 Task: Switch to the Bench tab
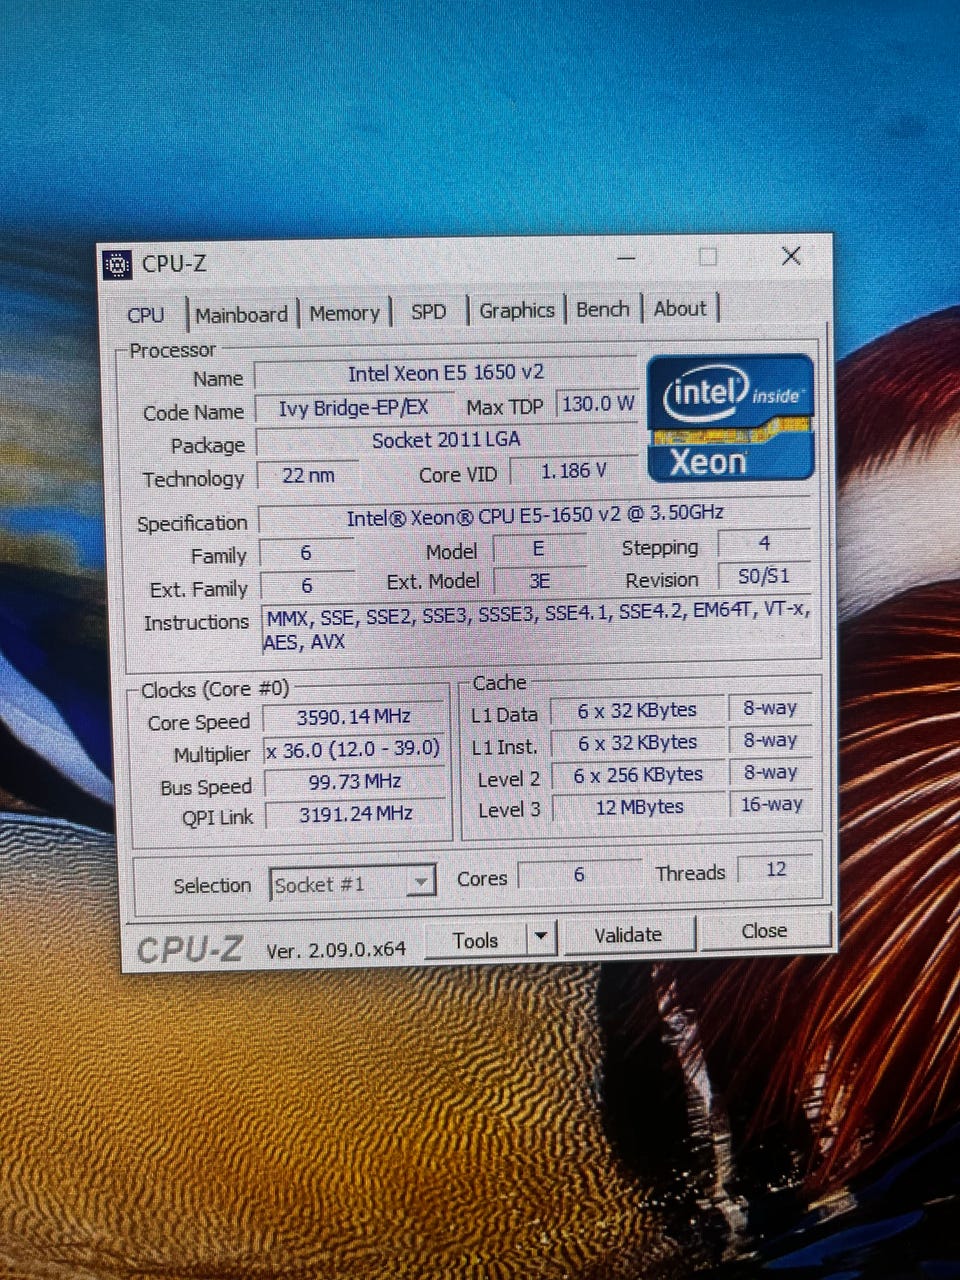603,309
